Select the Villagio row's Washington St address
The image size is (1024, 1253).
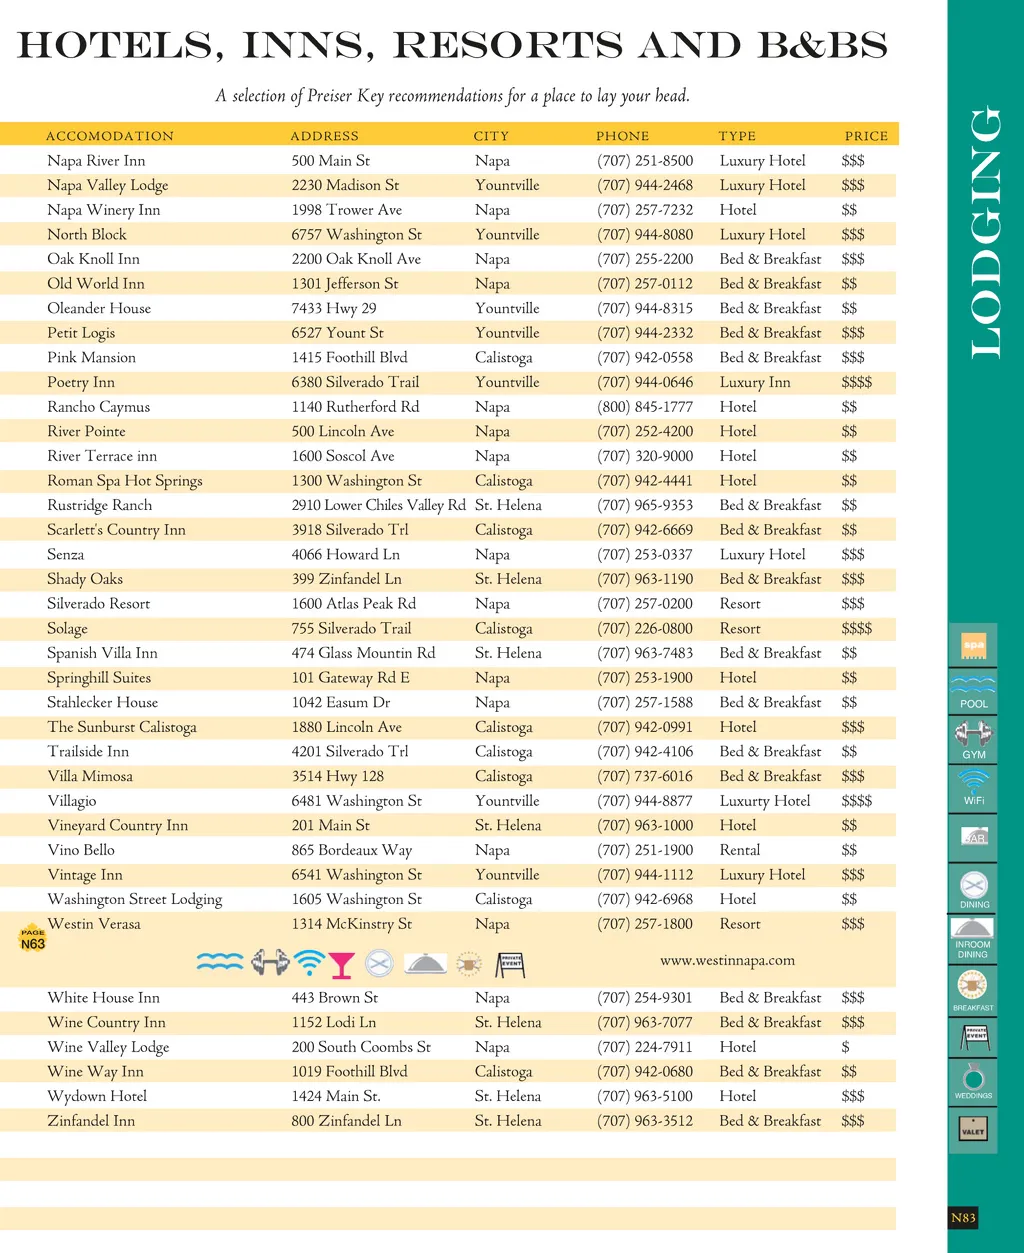[356, 801]
